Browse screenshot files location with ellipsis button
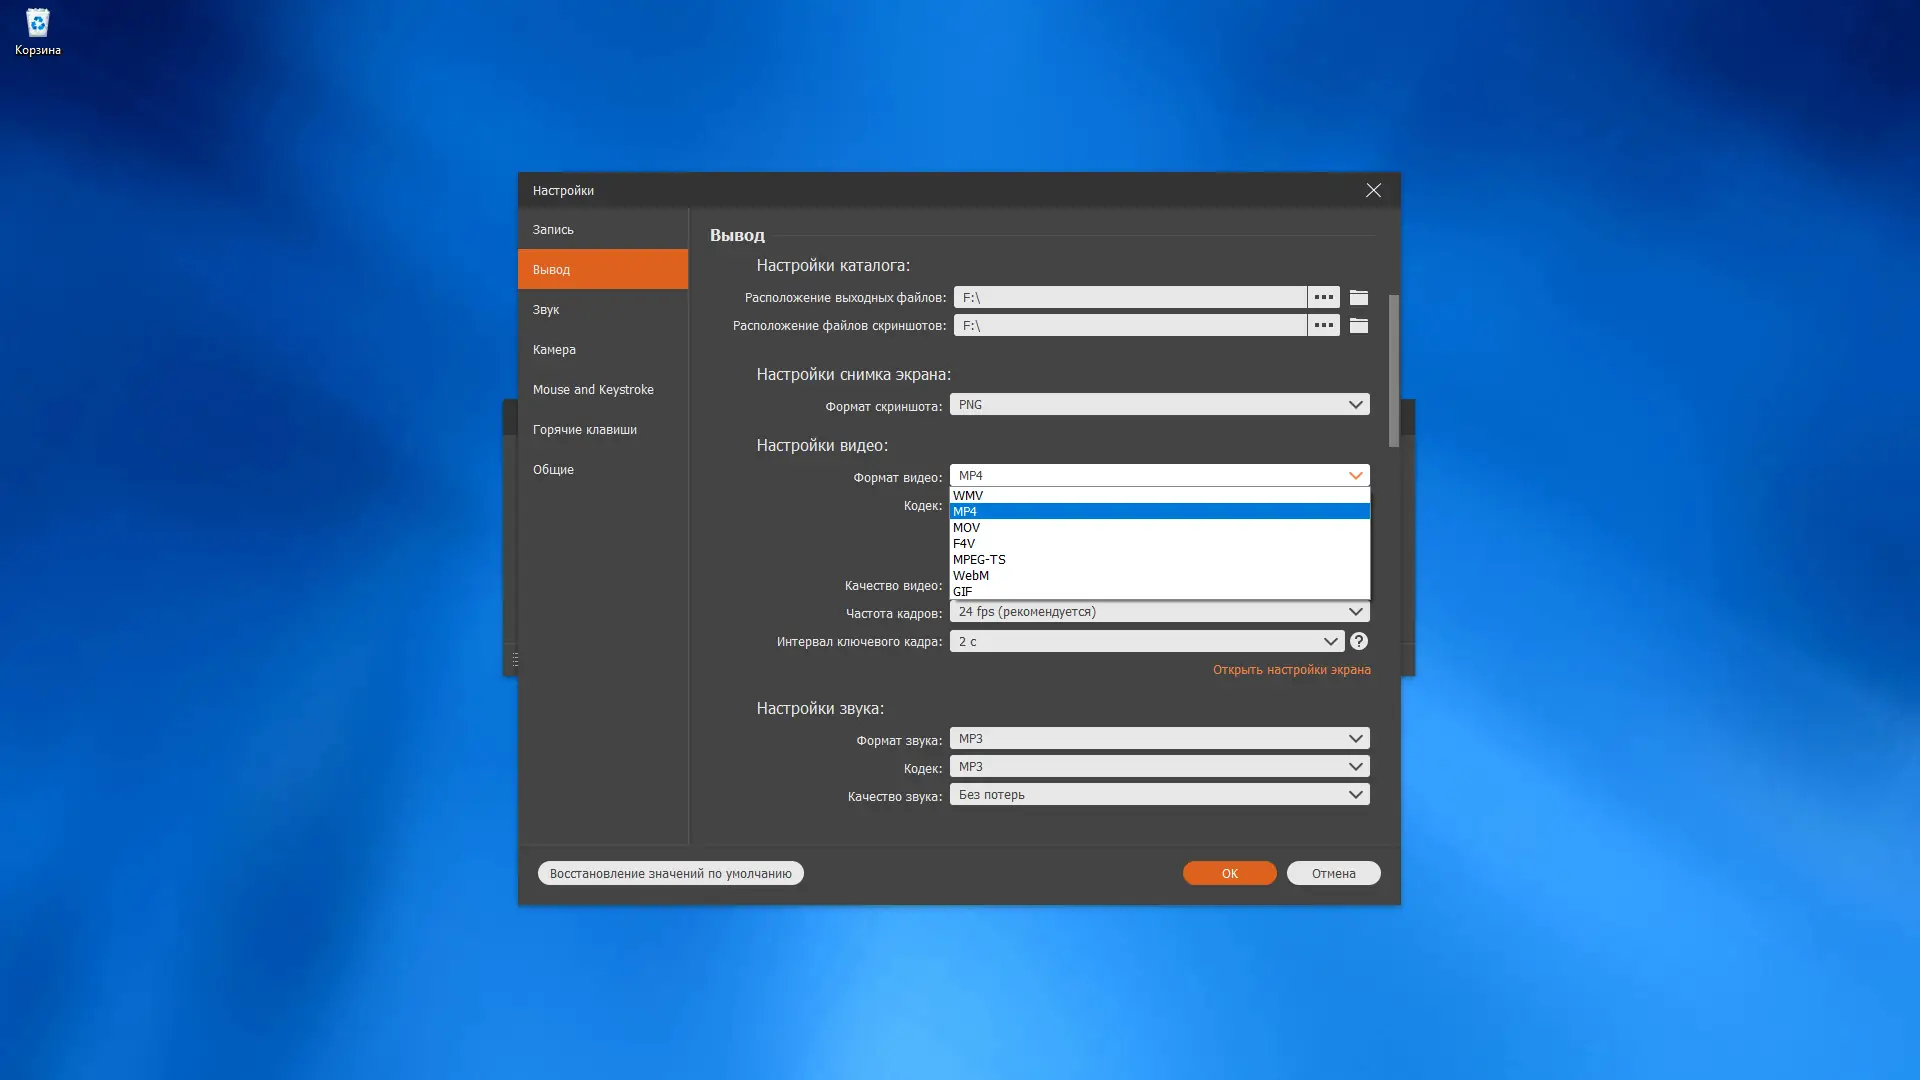The image size is (1920, 1080). pyautogui.click(x=1323, y=326)
